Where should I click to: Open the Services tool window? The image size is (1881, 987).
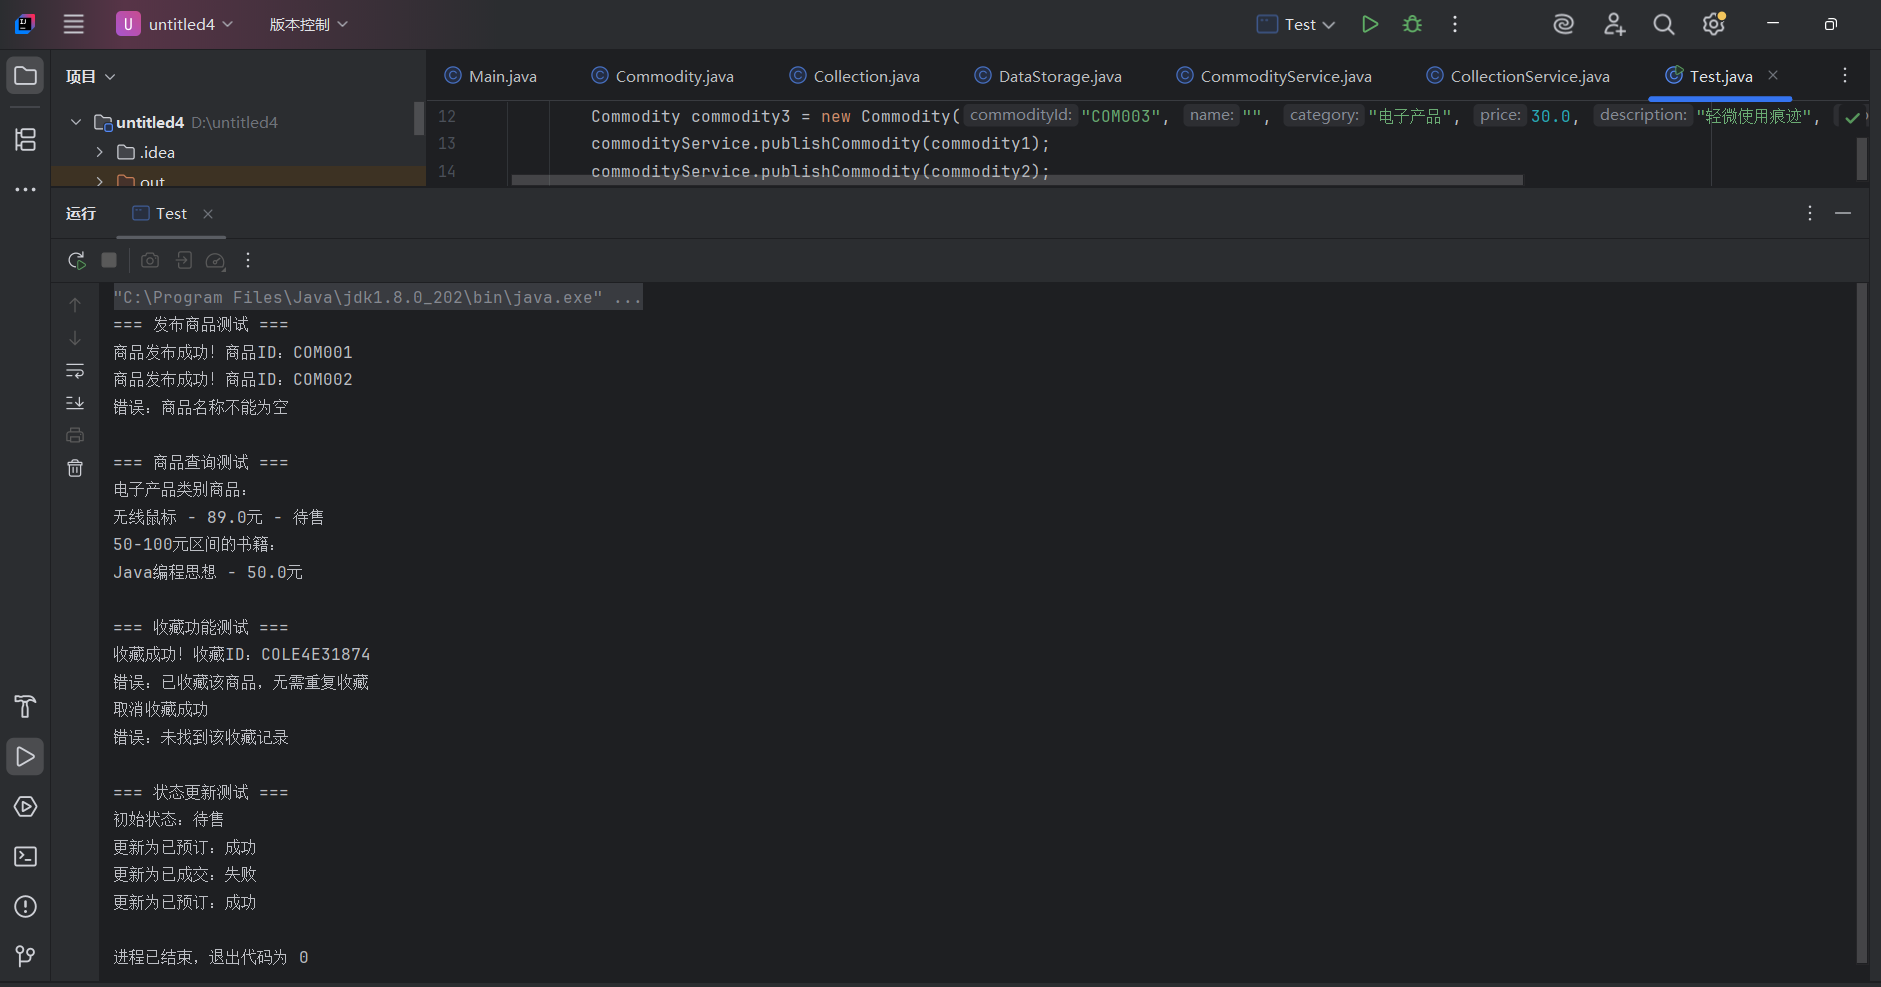(x=25, y=807)
